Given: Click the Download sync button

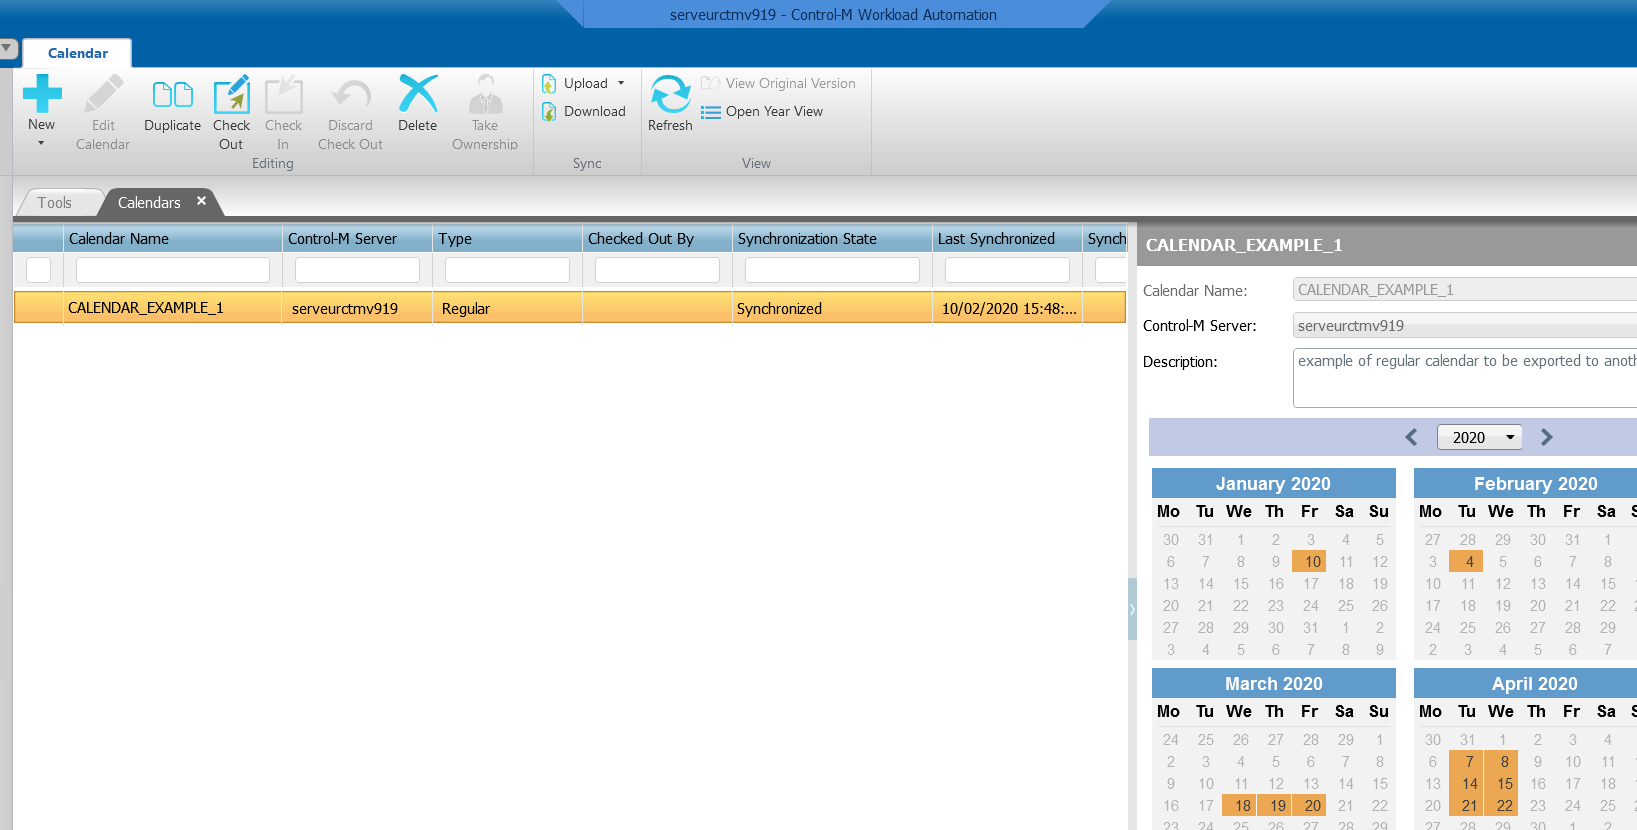Looking at the screenshot, I should tap(584, 111).
